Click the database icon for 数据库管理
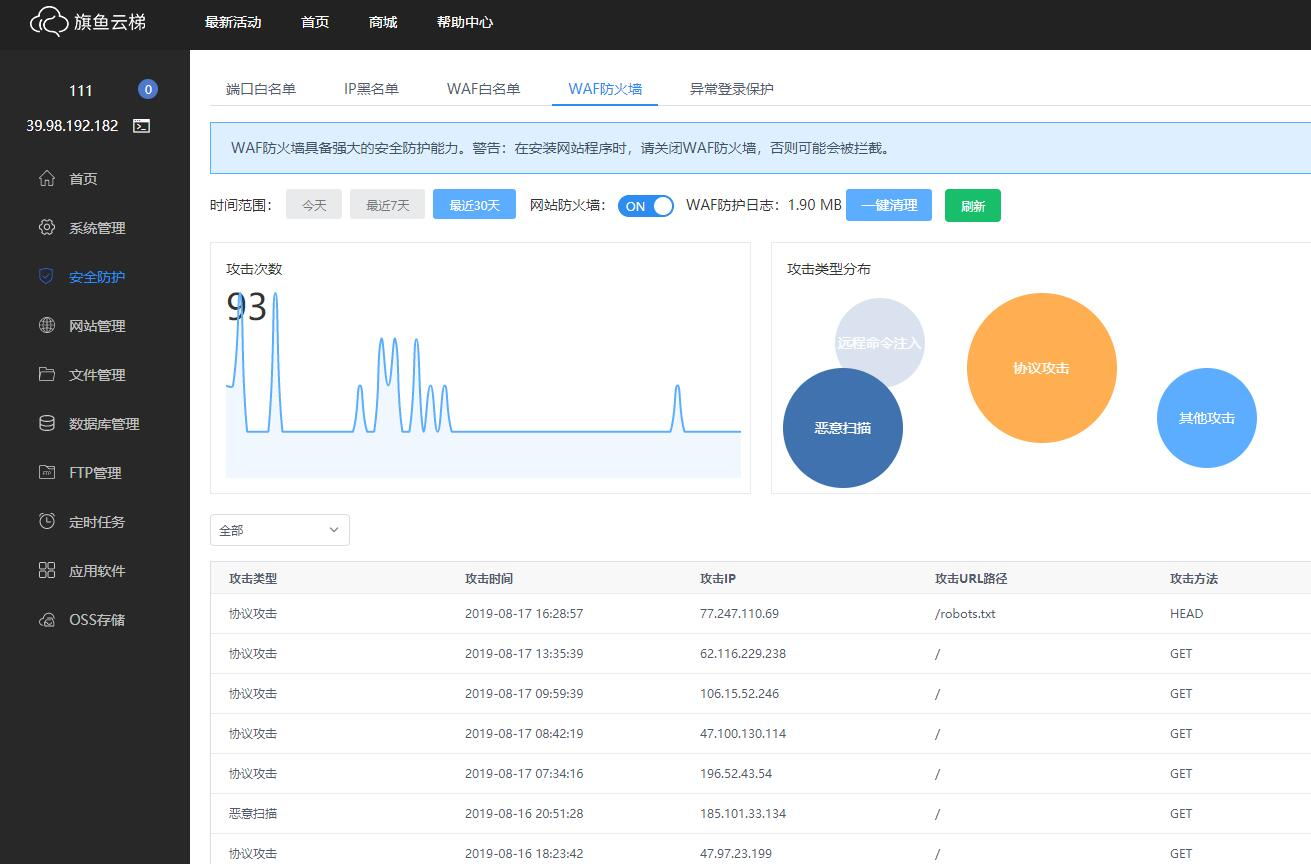This screenshot has width=1311, height=864. [x=47, y=423]
